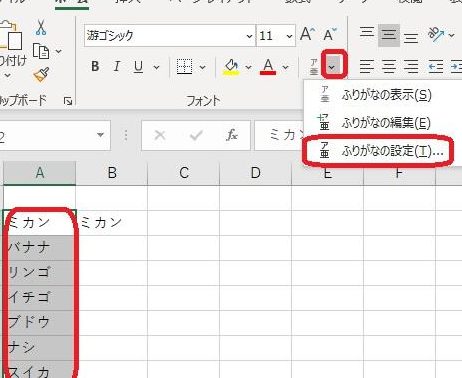
Task: Select column A header
Action: [40, 173]
